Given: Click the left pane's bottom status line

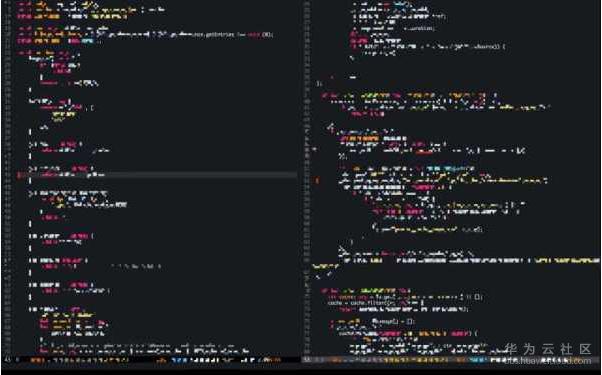Looking at the screenshot, I should click(151, 360).
